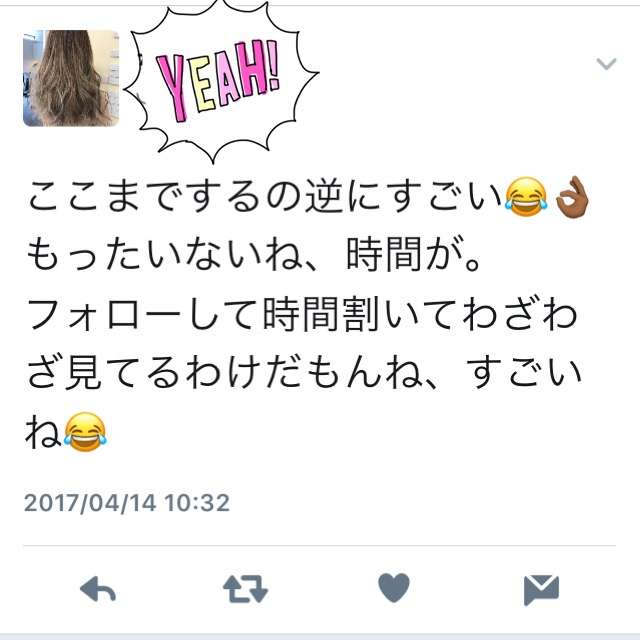The image size is (640, 640).
Task: Select the line もったいないね、時間が。
Action: coord(254,255)
